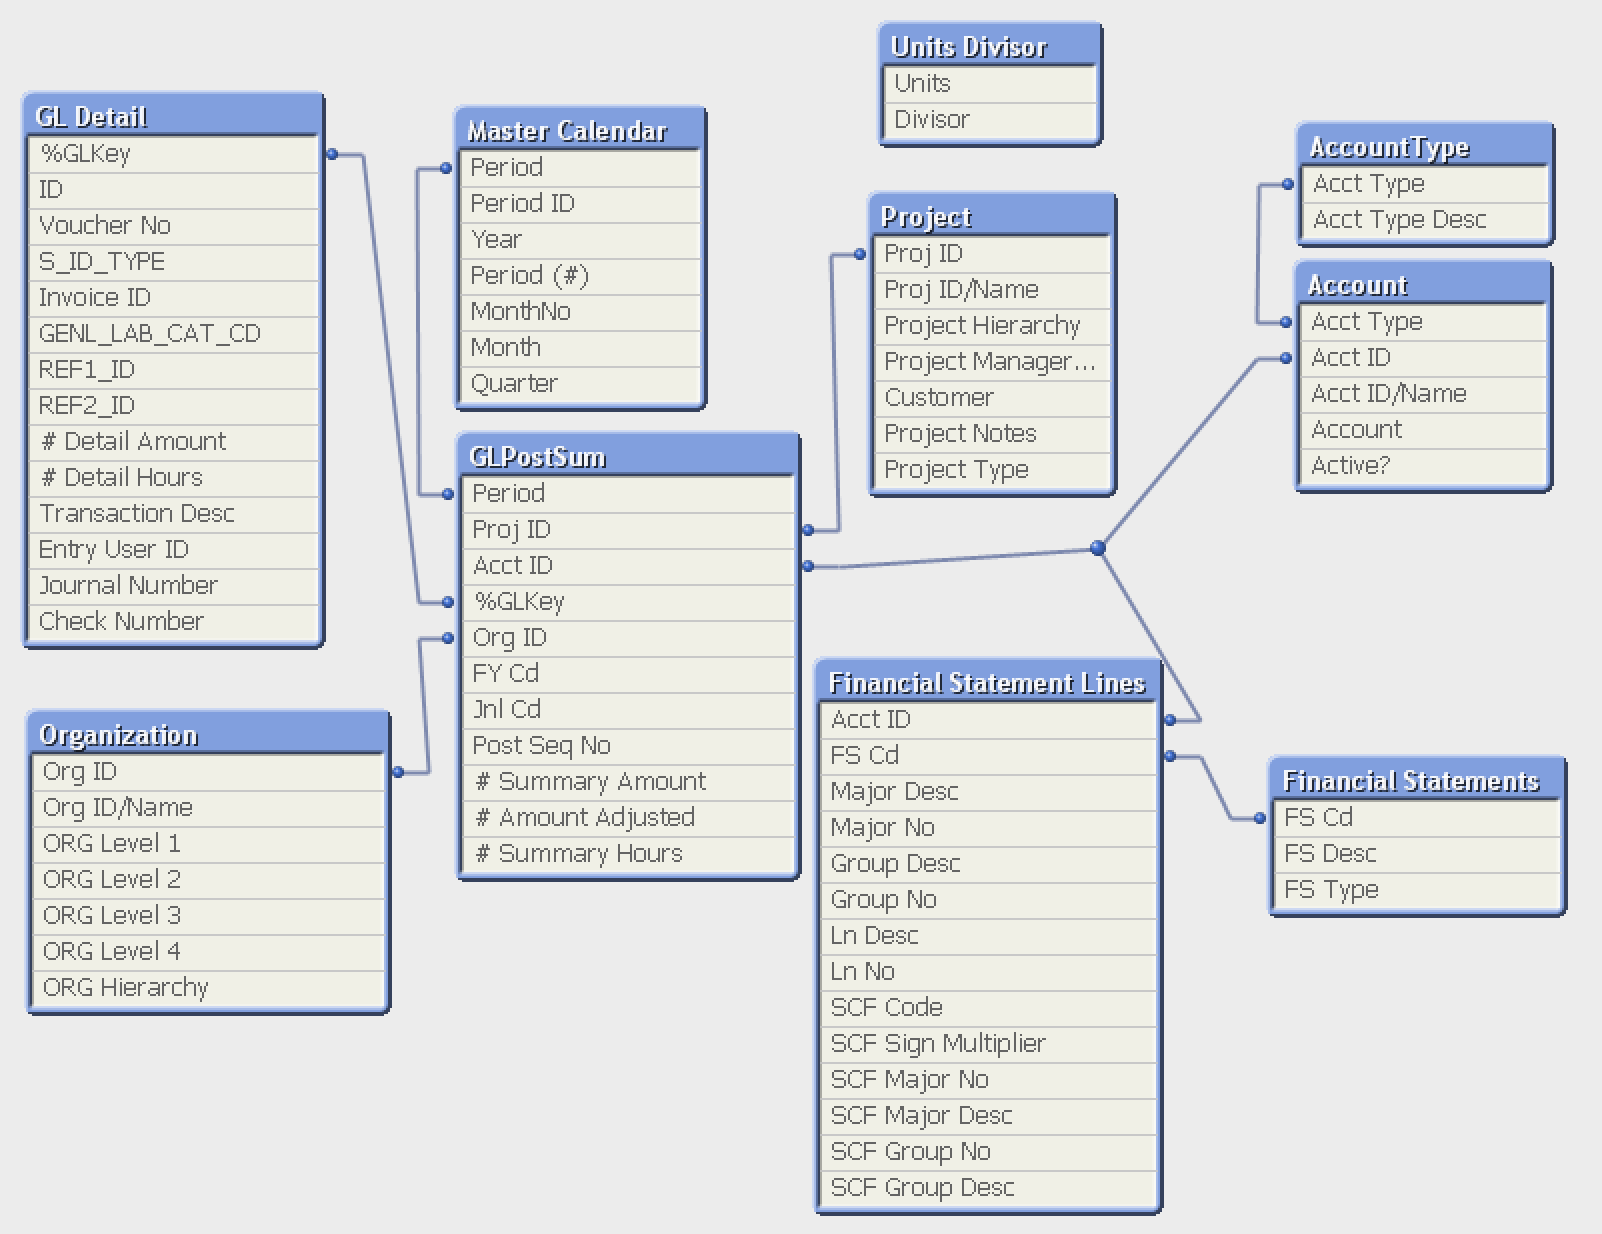Click the Acct Type Desc field

coord(1424,220)
